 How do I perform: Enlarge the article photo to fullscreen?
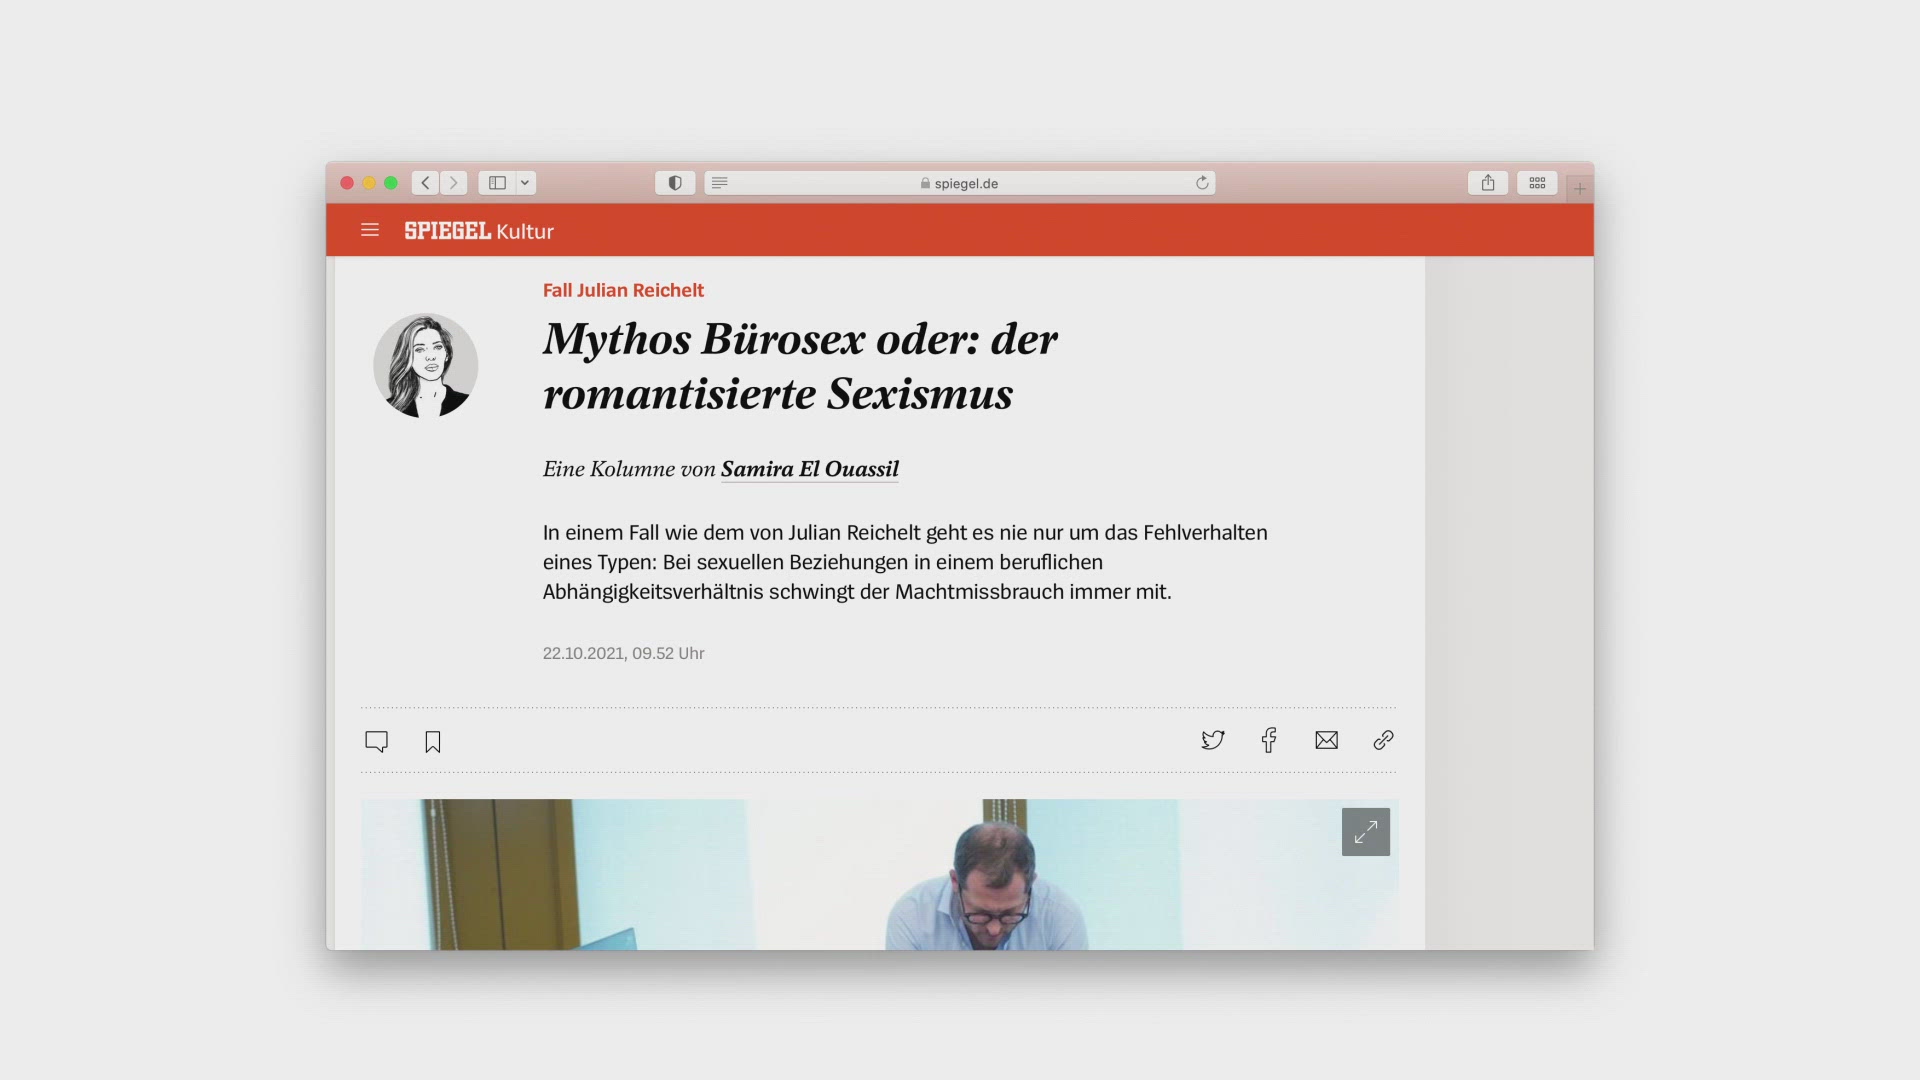(x=1365, y=832)
